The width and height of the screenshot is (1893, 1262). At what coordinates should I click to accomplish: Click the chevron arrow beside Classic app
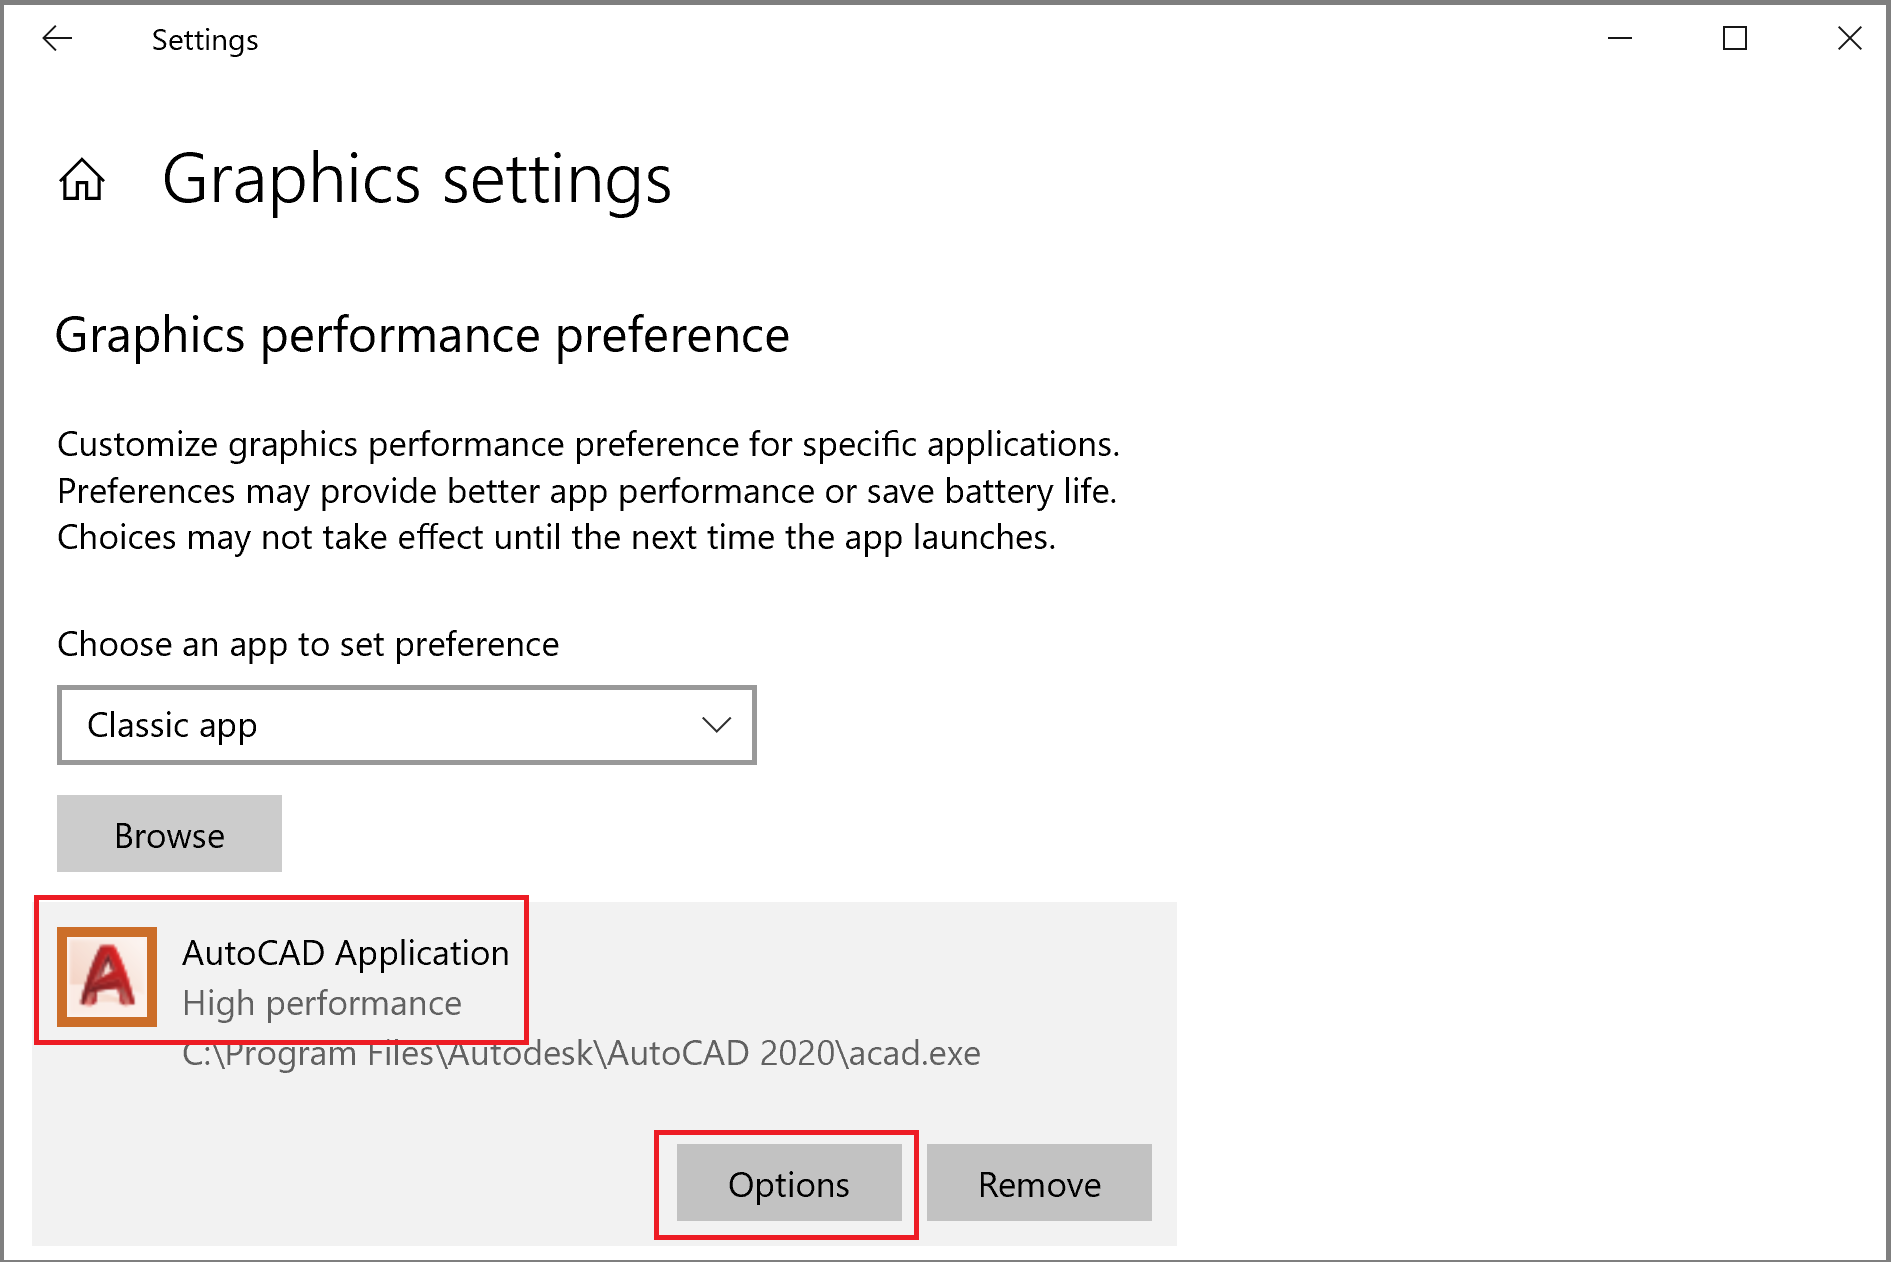(x=716, y=725)
